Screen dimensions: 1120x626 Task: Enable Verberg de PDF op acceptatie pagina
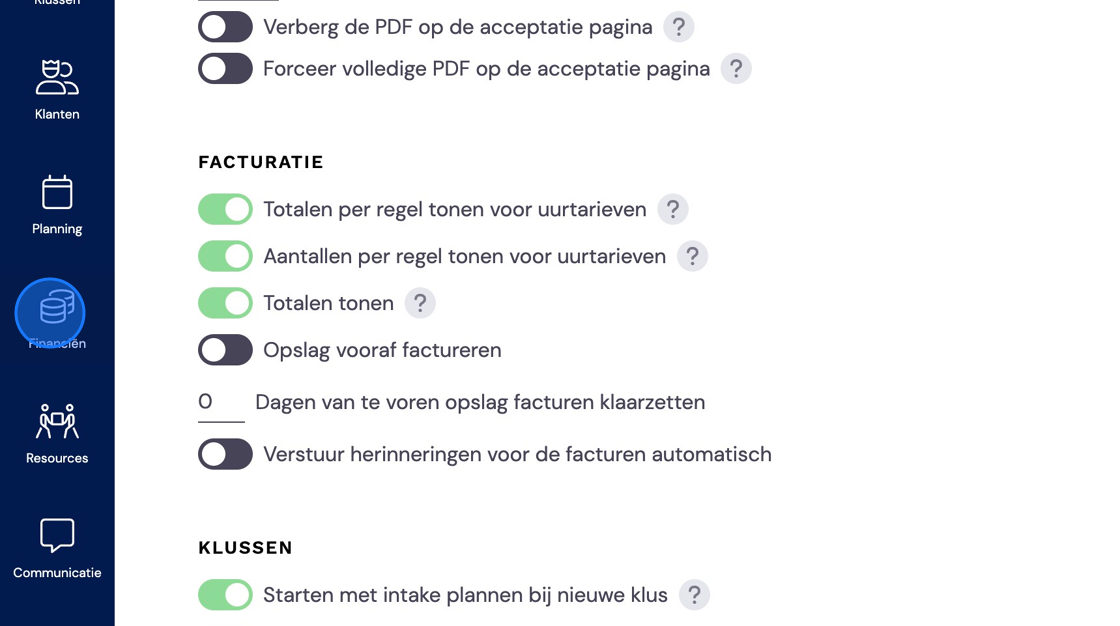225,27
